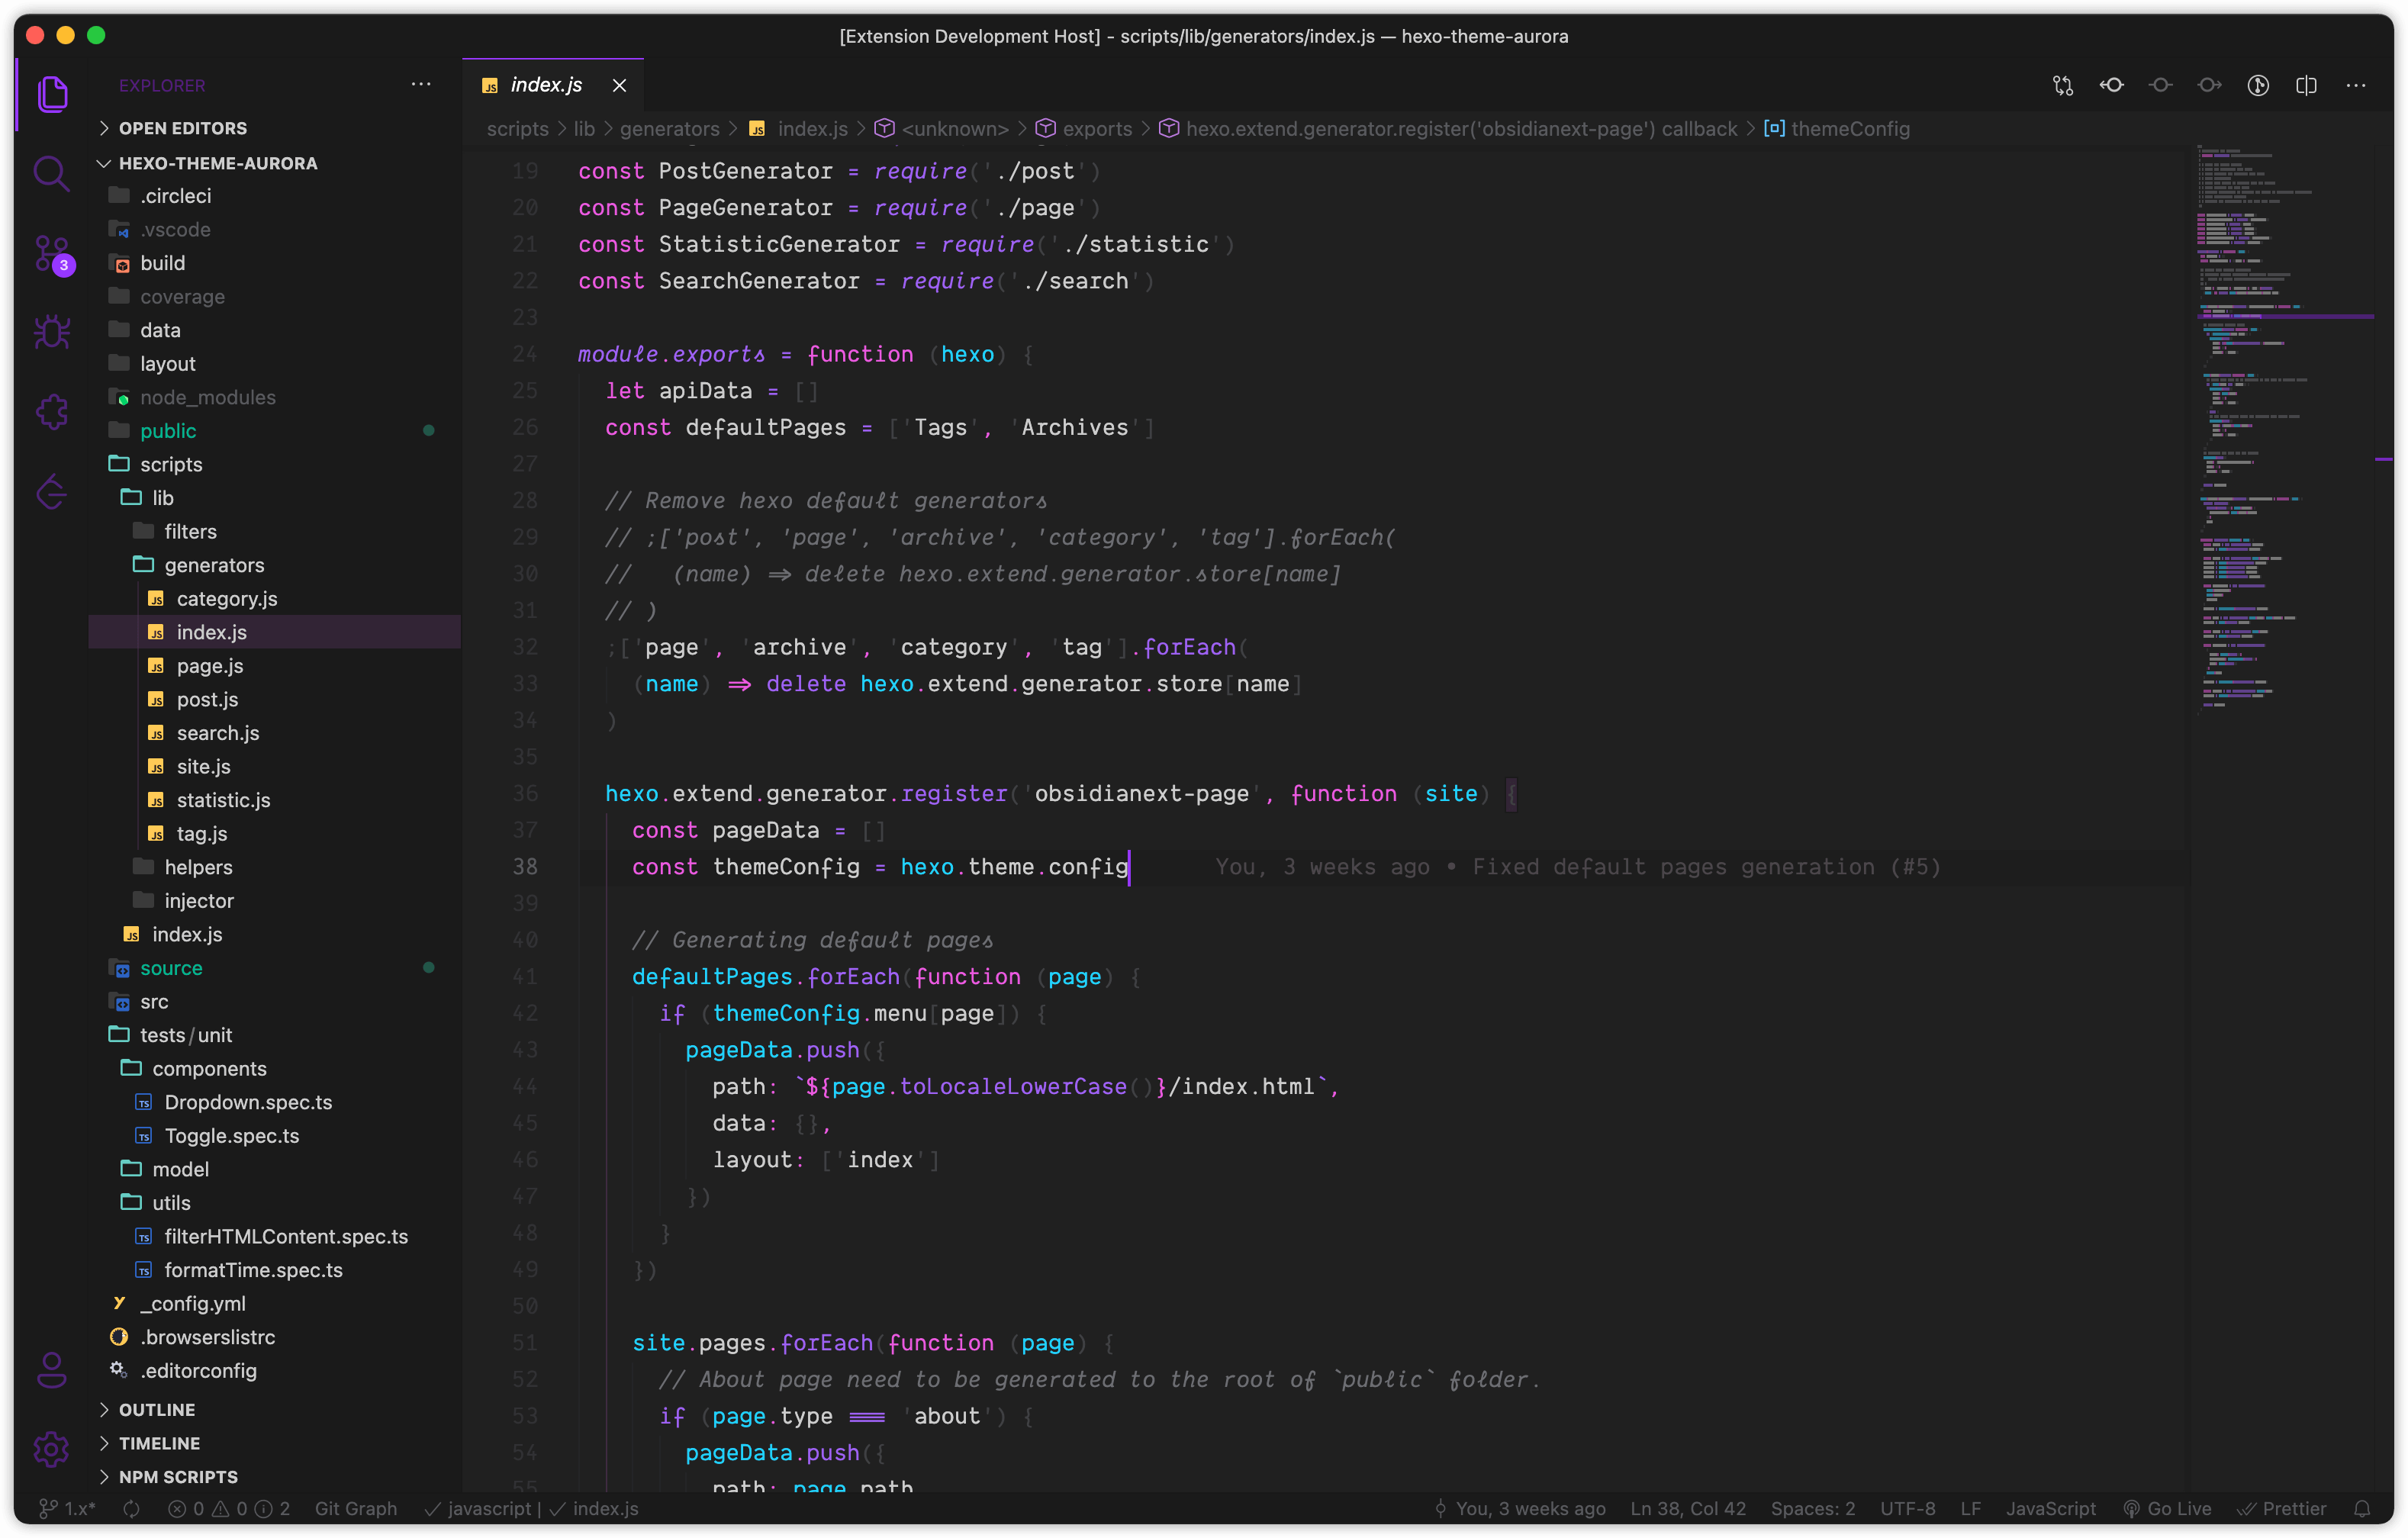
Task: Open category.js in the explorer
Action: [x=275, y=598]
